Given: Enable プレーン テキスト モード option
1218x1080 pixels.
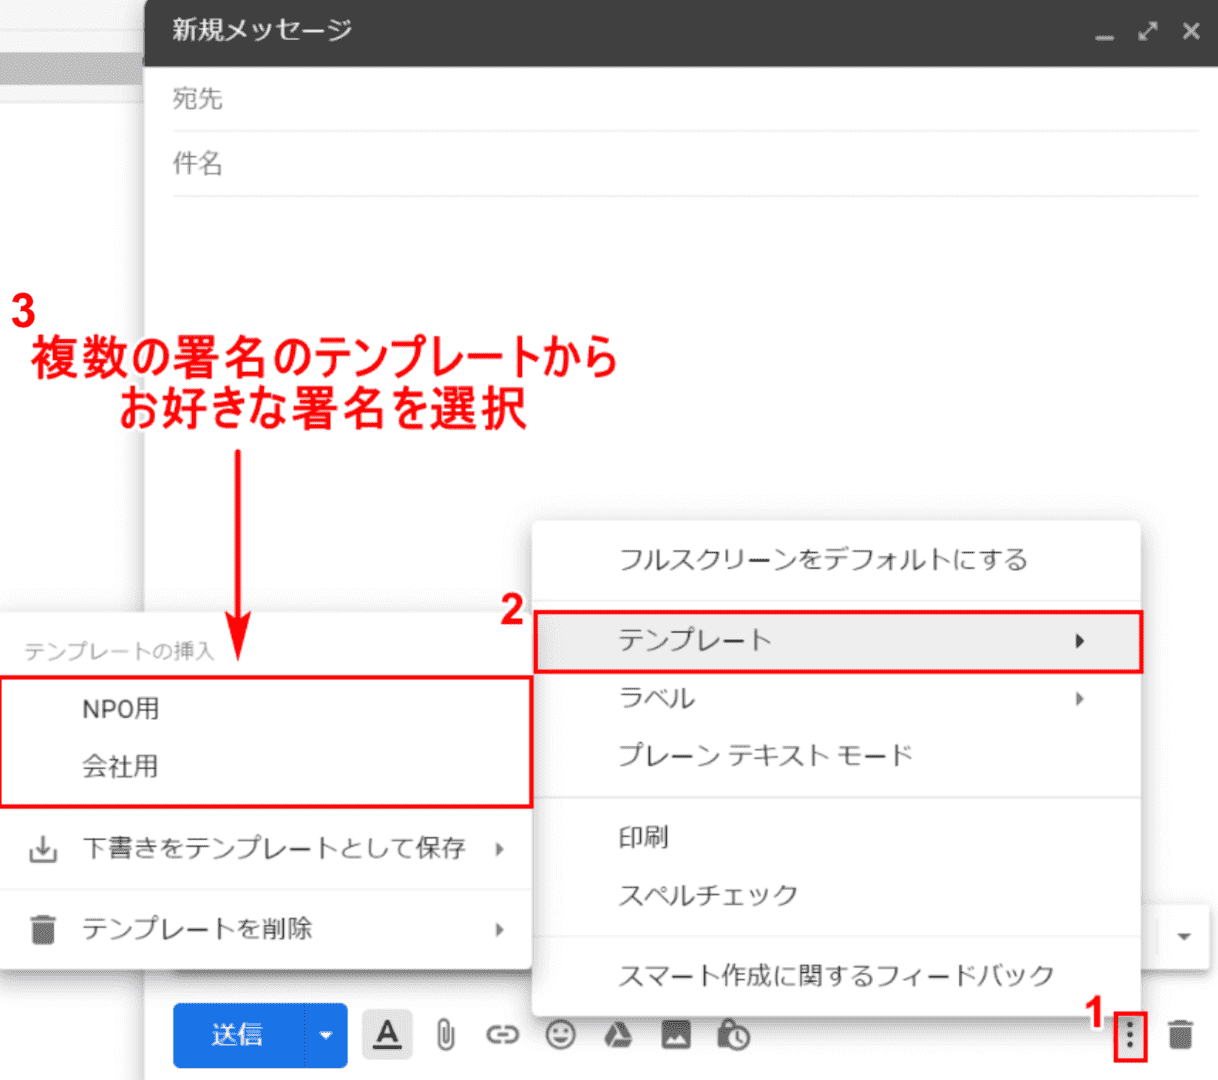Looking at the screenshot, I should (836, 755).
